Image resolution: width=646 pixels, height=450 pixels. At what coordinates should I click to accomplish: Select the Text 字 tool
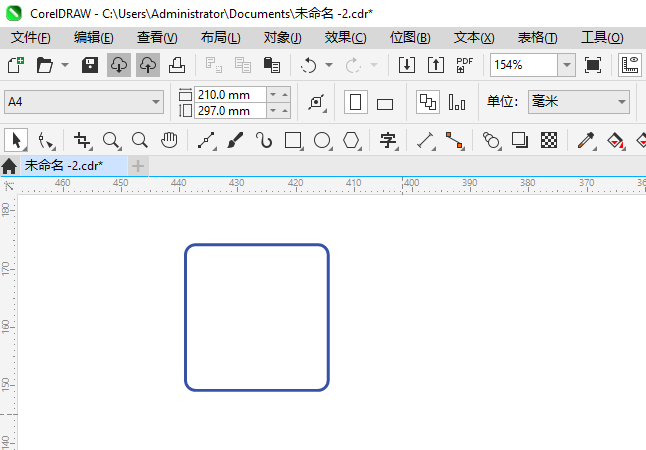point(388,140)
